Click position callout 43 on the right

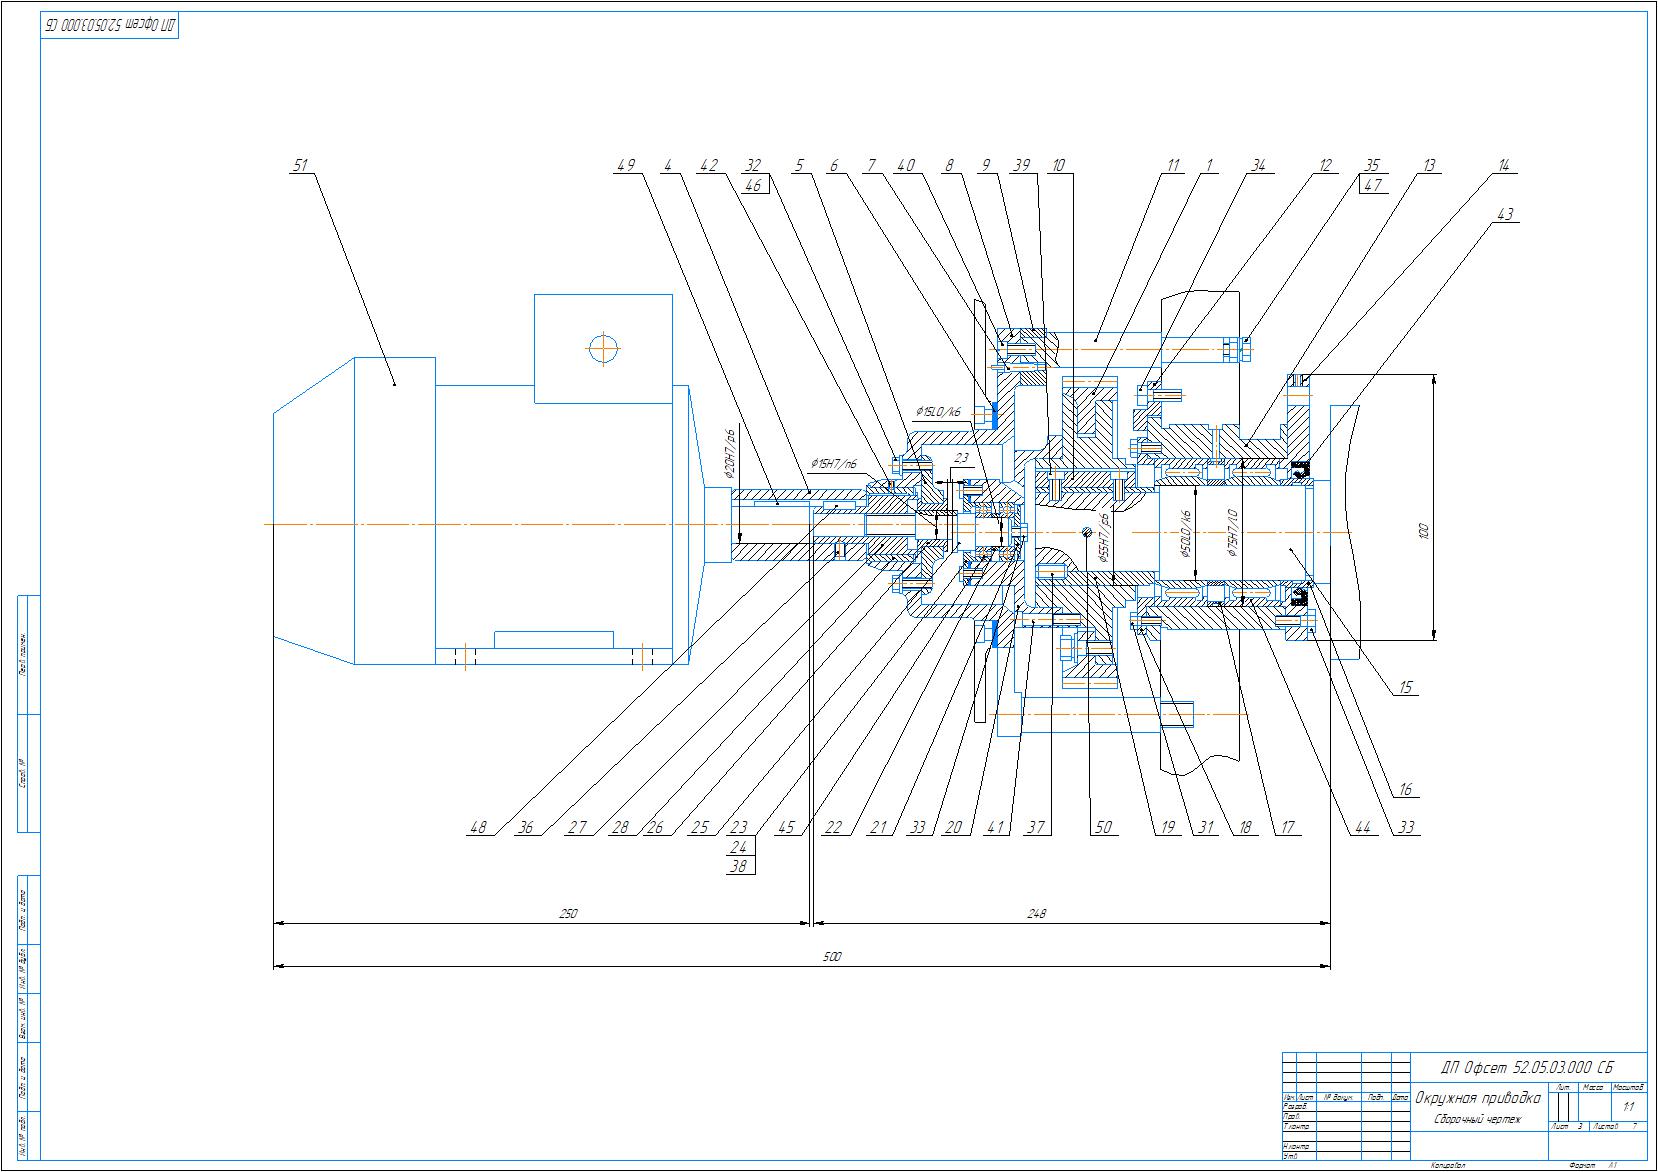tap(1505, 214)
